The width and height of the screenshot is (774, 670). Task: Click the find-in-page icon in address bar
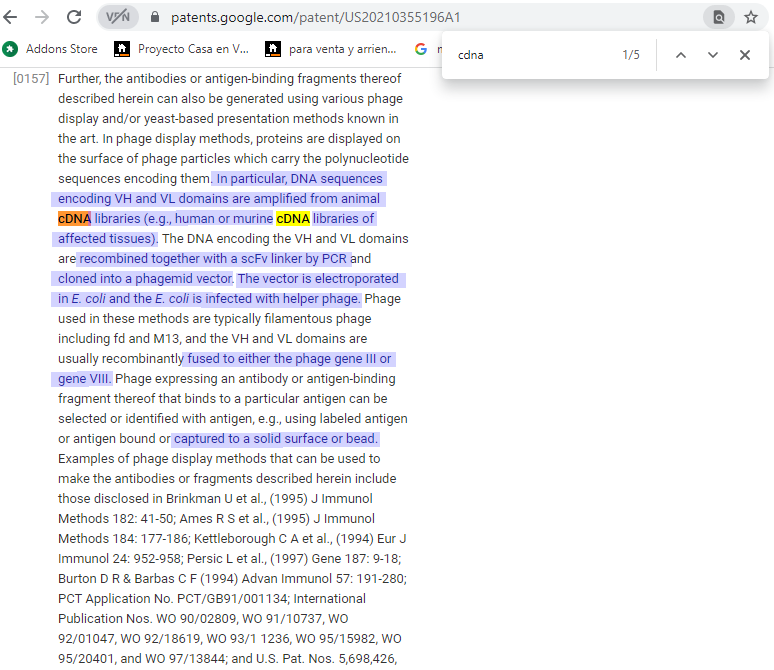pyautogui.click(x=717, y=17)
